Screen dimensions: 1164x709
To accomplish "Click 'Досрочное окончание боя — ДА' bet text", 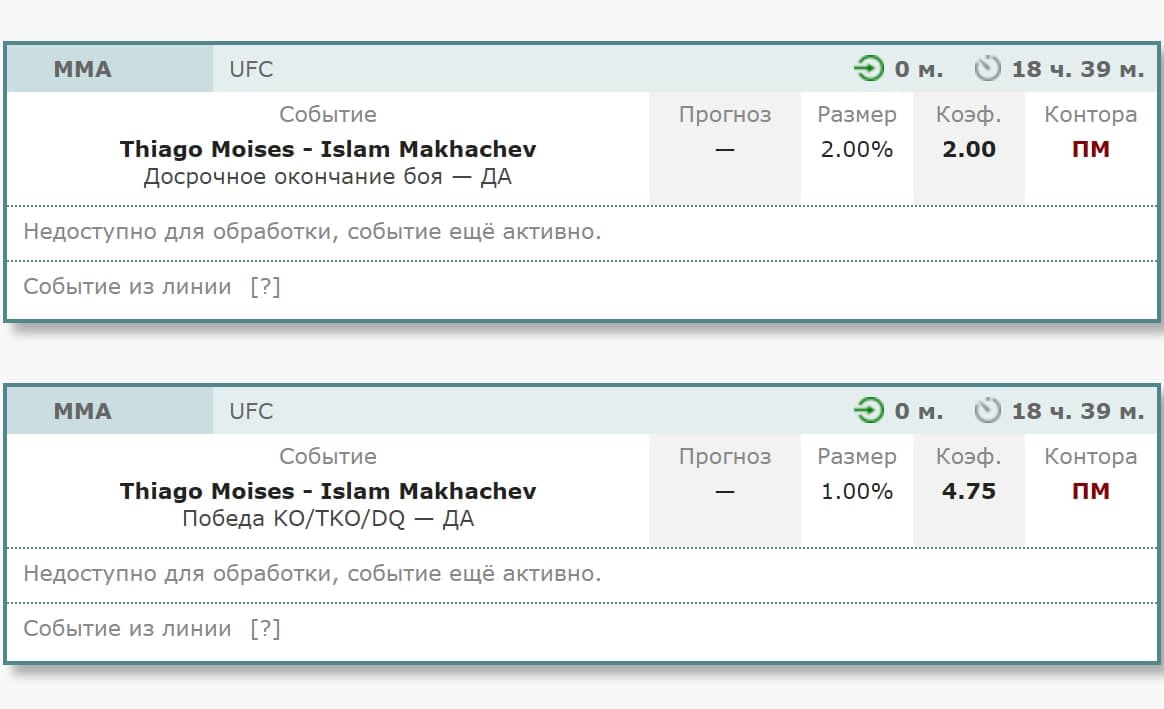I will [x=328, y=177].
